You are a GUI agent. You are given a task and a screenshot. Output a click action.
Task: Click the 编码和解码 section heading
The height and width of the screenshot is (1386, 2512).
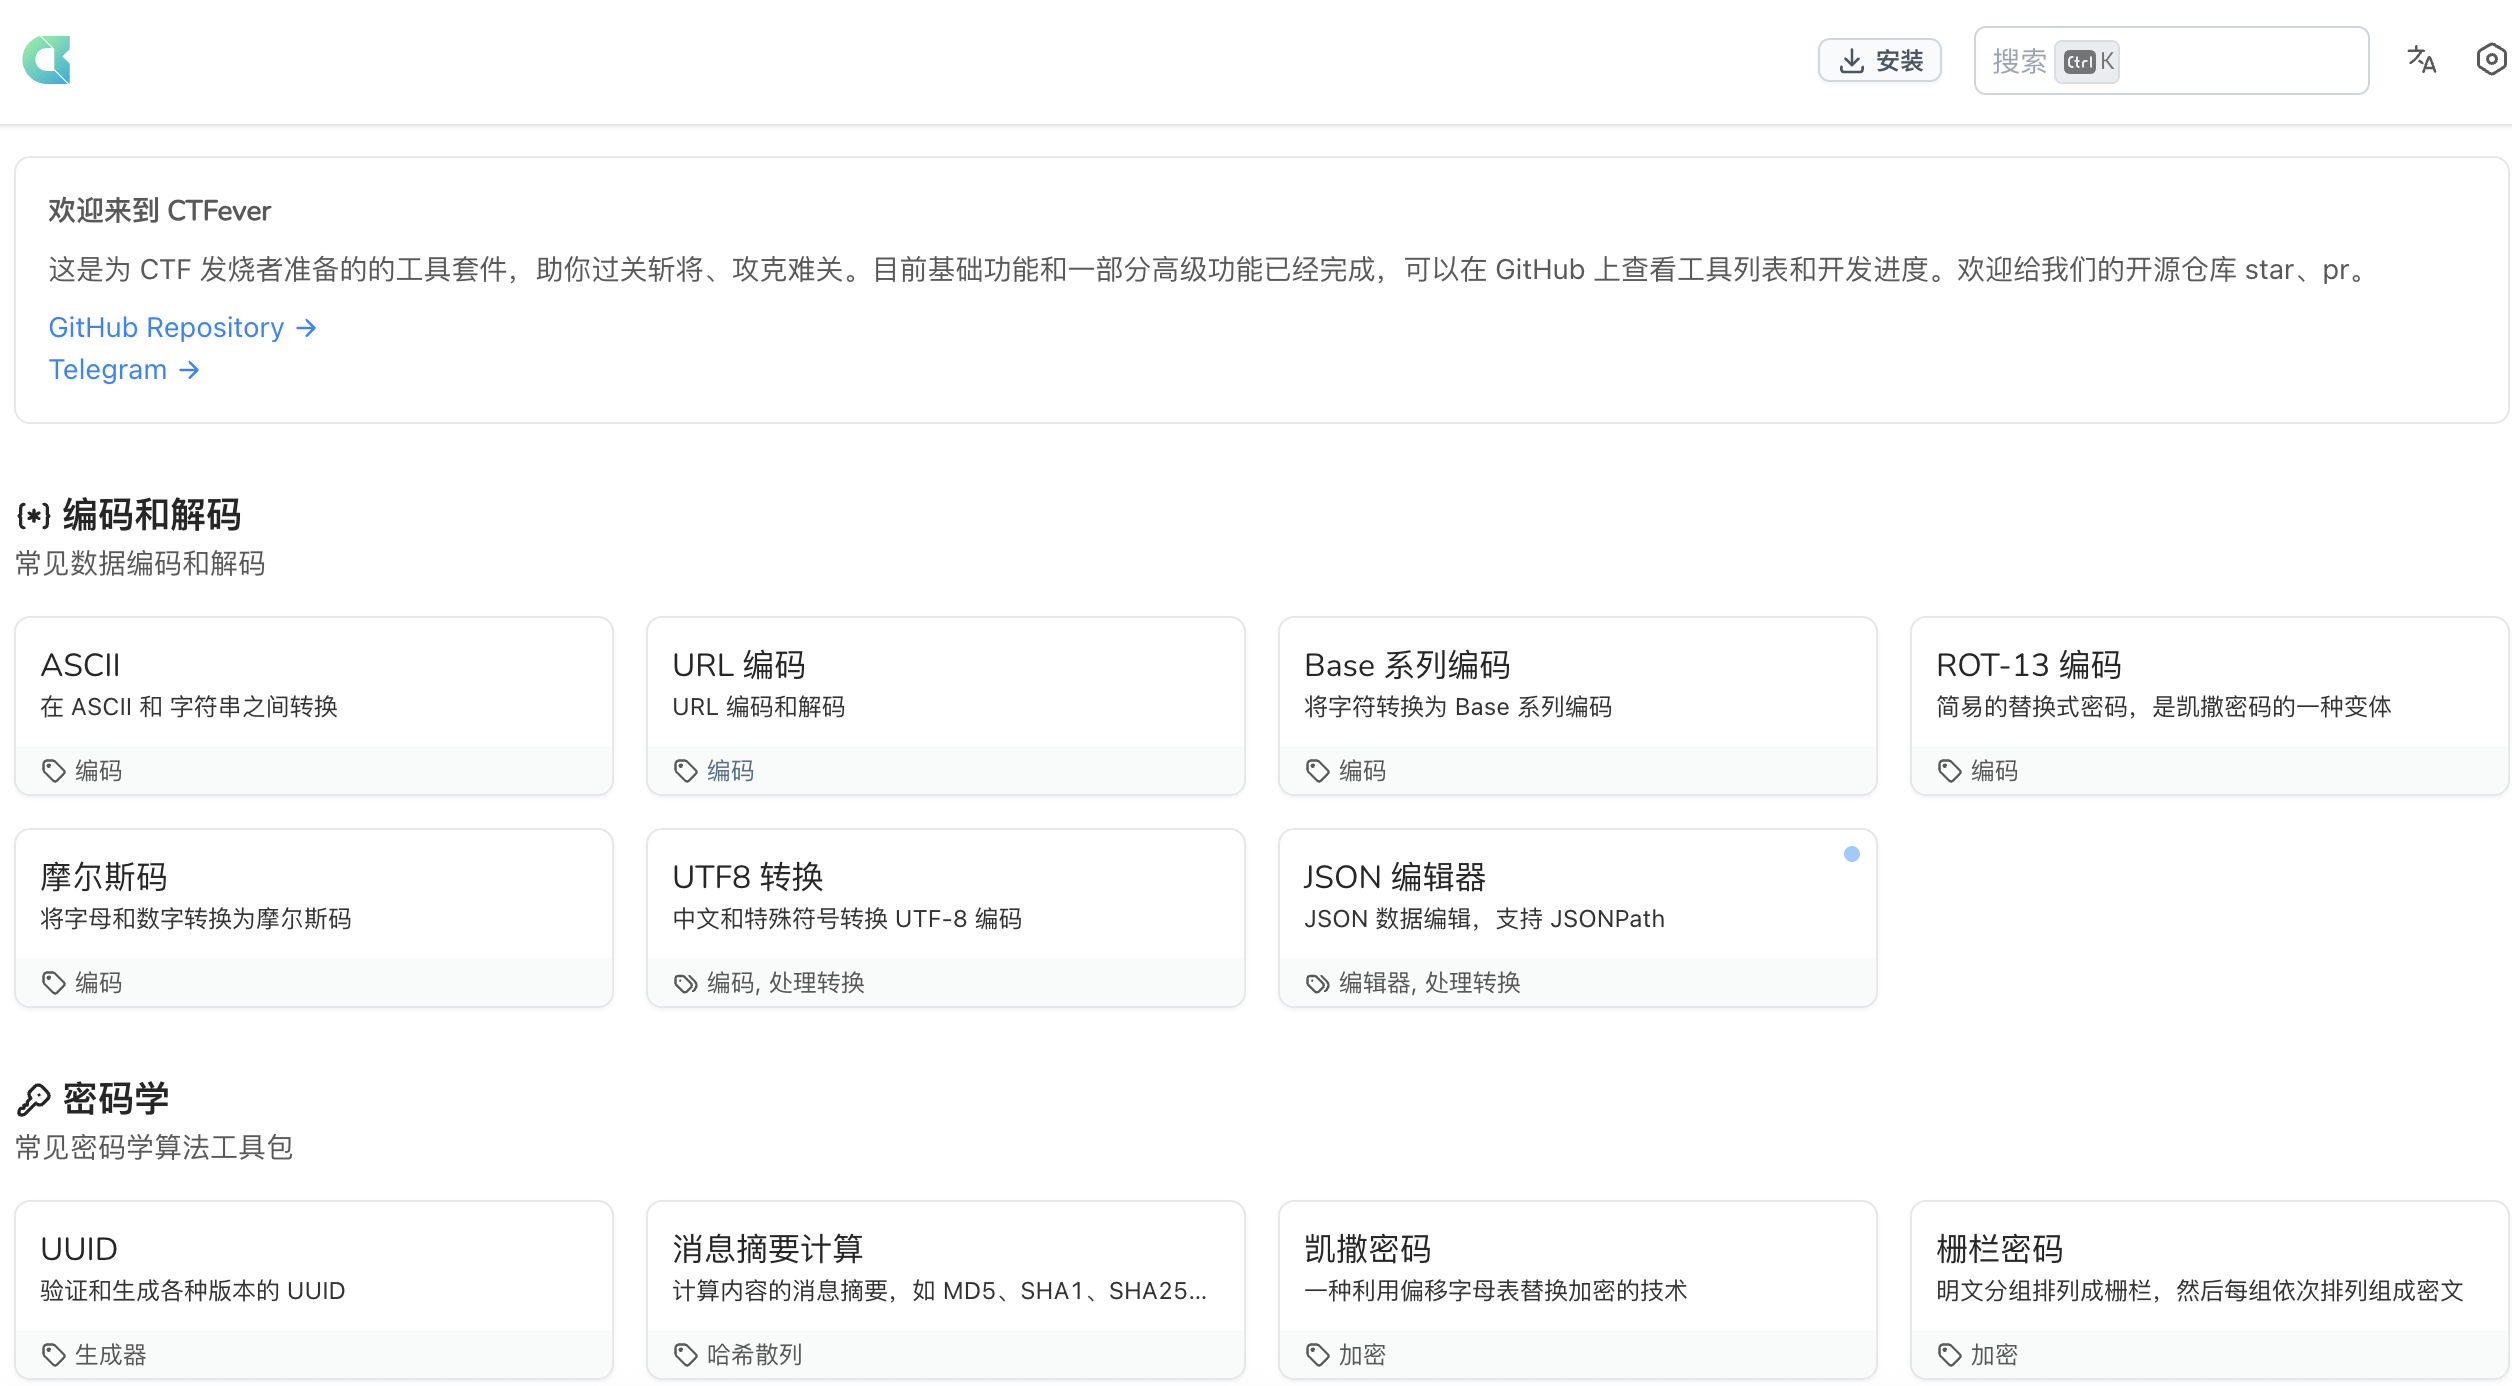click(152, 515)
